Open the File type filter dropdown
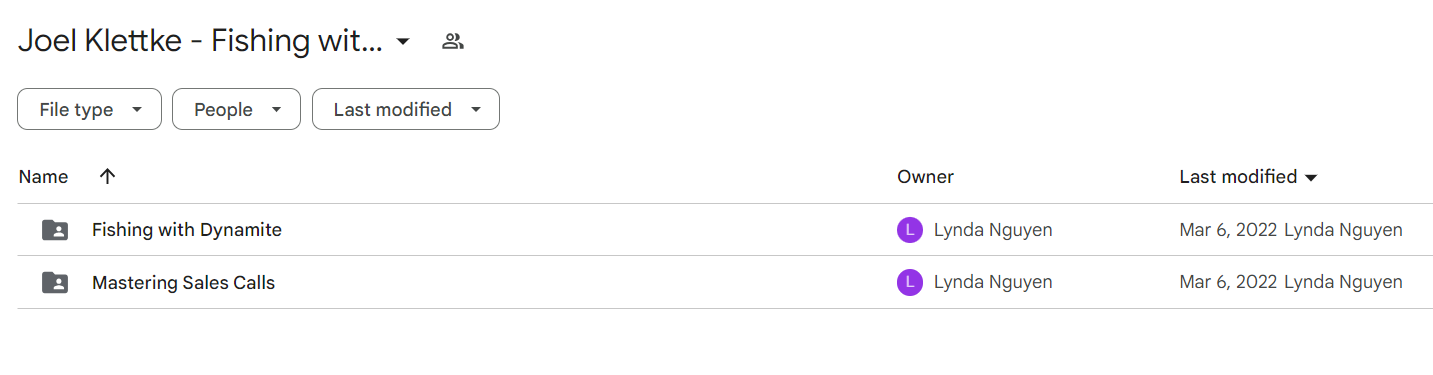This screenshot has width=1433, height=375. pos(89,110)
